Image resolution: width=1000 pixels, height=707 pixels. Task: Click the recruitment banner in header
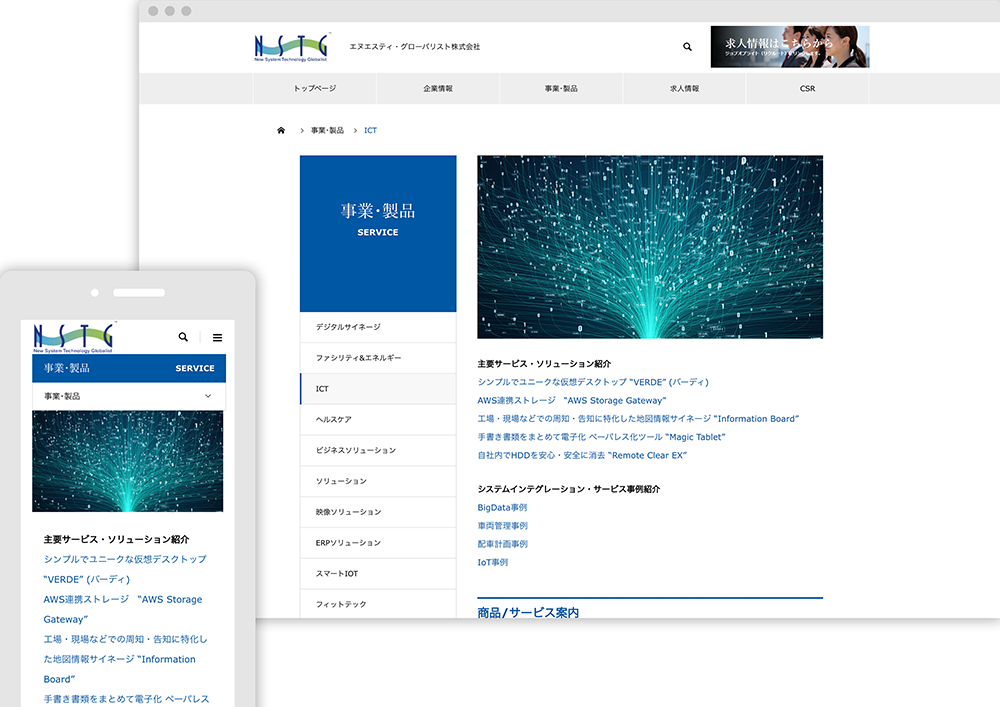coord(789,47)
